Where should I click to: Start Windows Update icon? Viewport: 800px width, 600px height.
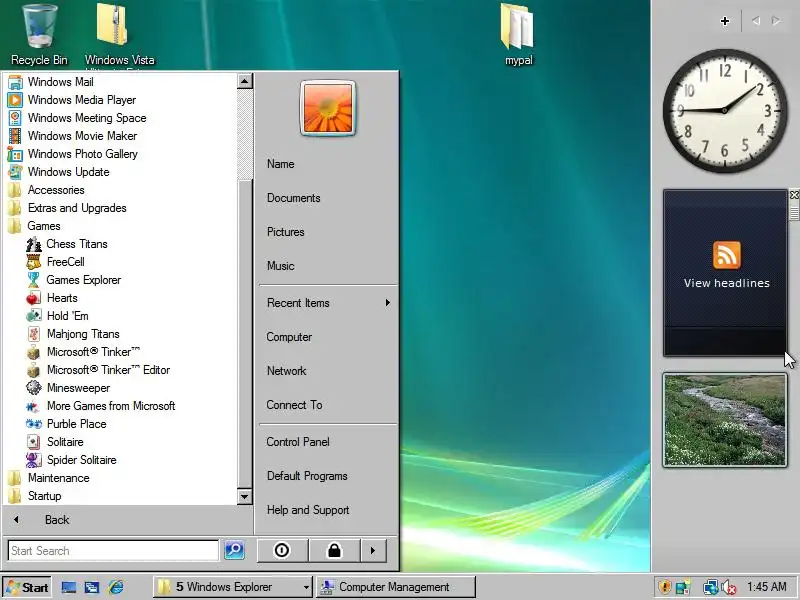click(15, 172)
